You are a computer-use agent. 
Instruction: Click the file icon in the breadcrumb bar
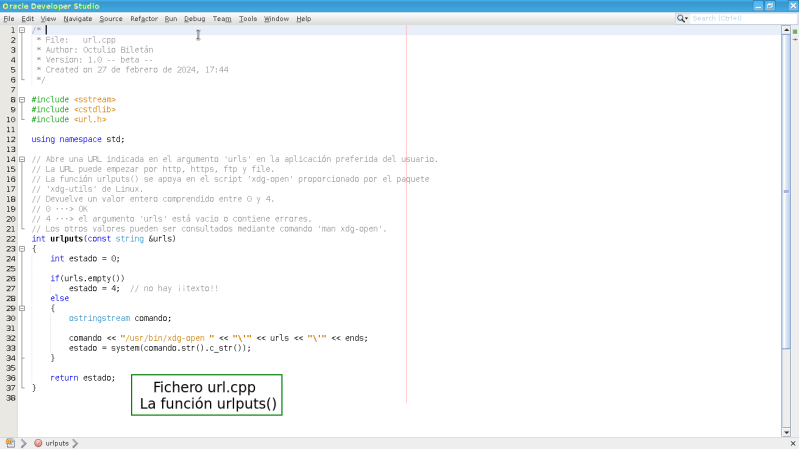tap(10, 443)
